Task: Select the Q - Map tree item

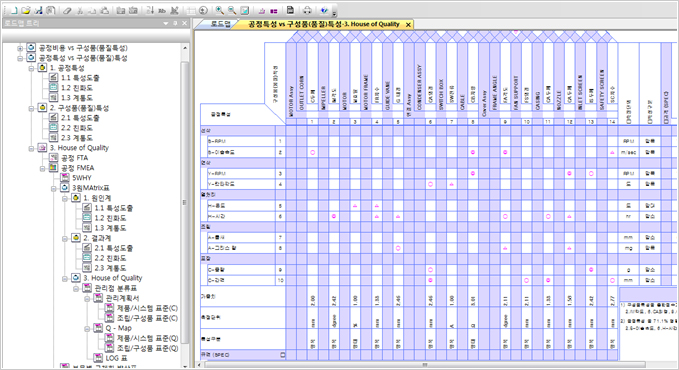Action: [x=119, y=328]
